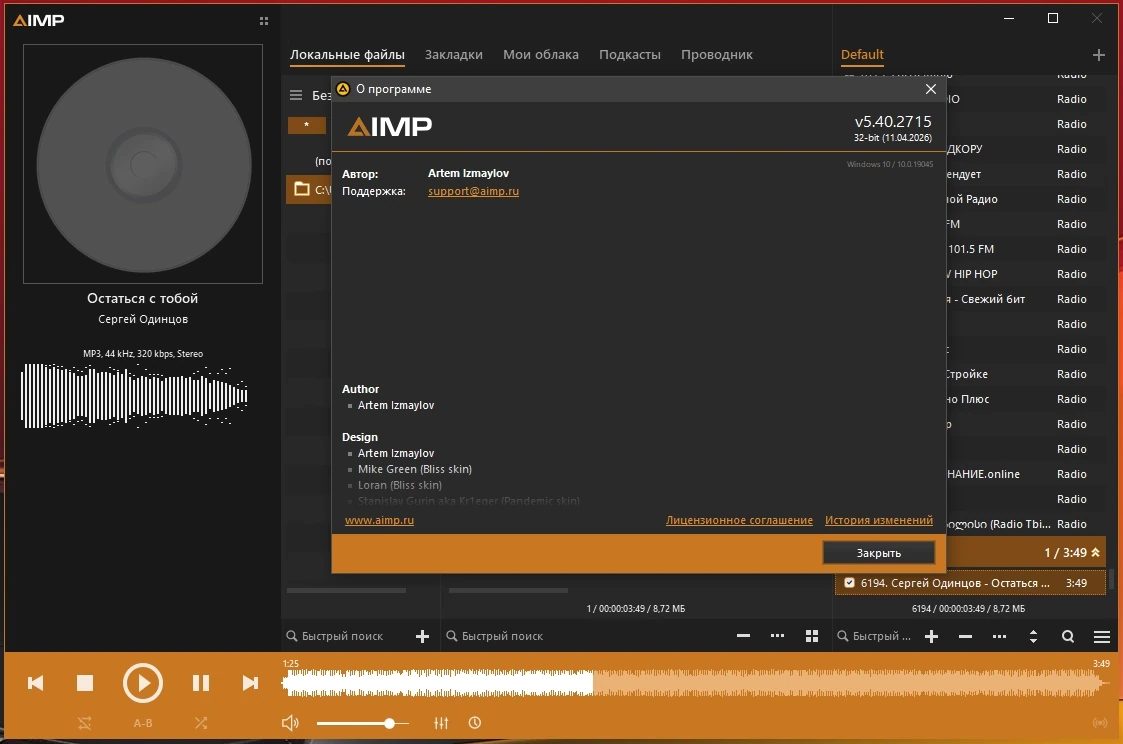Open the sleep timer clock icon

point(475,723)
